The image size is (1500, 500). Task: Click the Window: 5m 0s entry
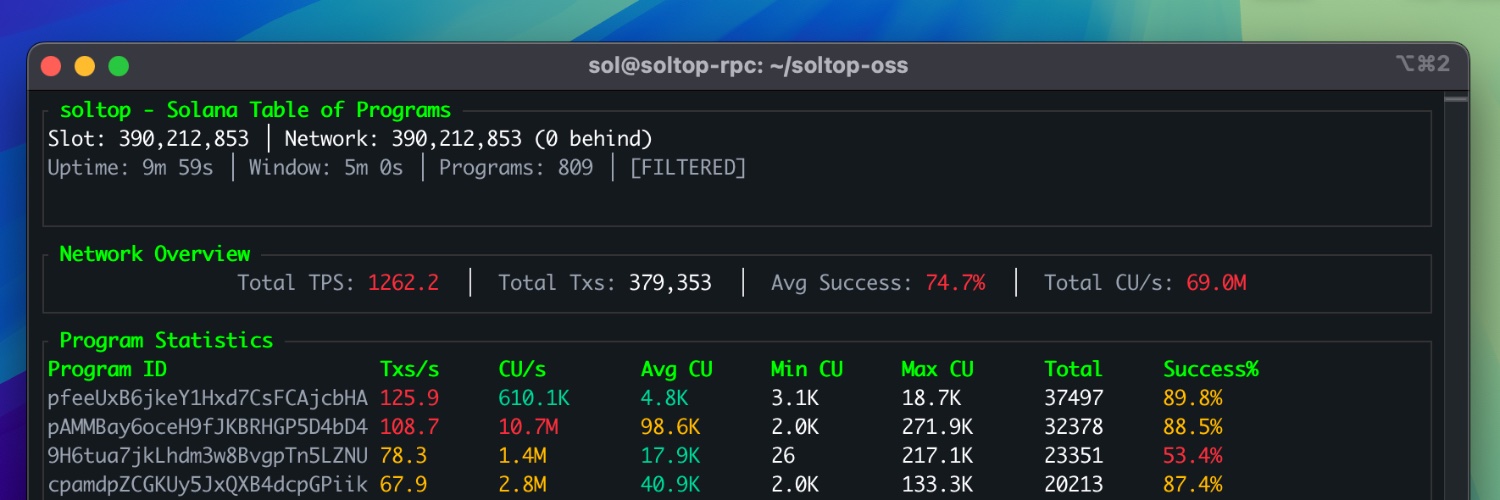point(326,167)
